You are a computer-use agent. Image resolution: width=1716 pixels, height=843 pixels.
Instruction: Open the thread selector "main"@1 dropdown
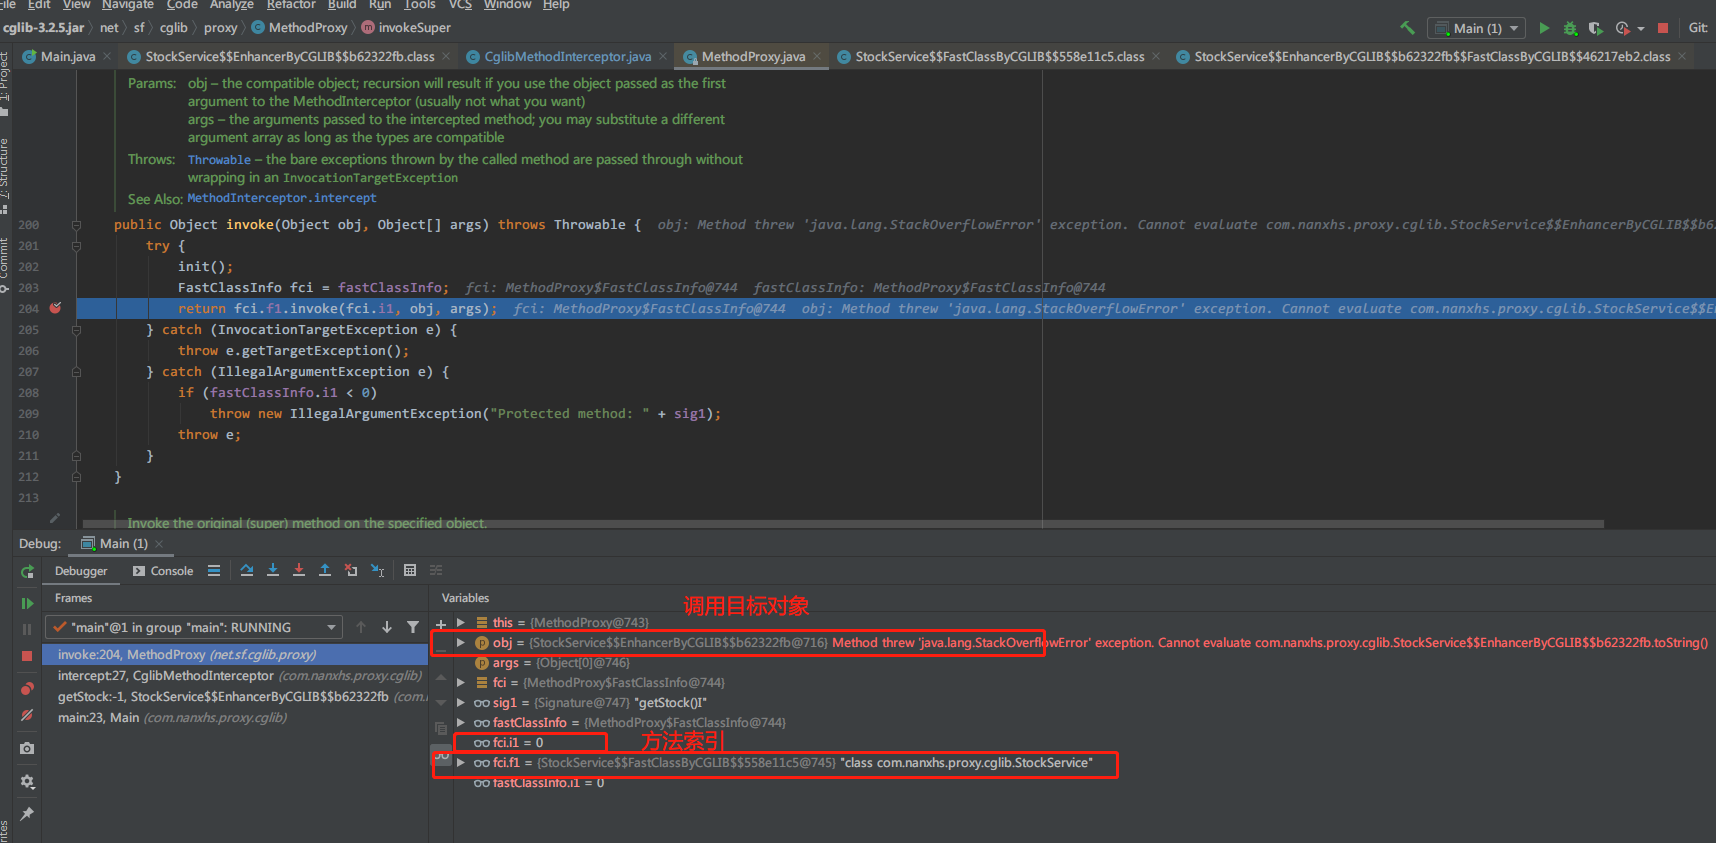(x=194, y=627)
